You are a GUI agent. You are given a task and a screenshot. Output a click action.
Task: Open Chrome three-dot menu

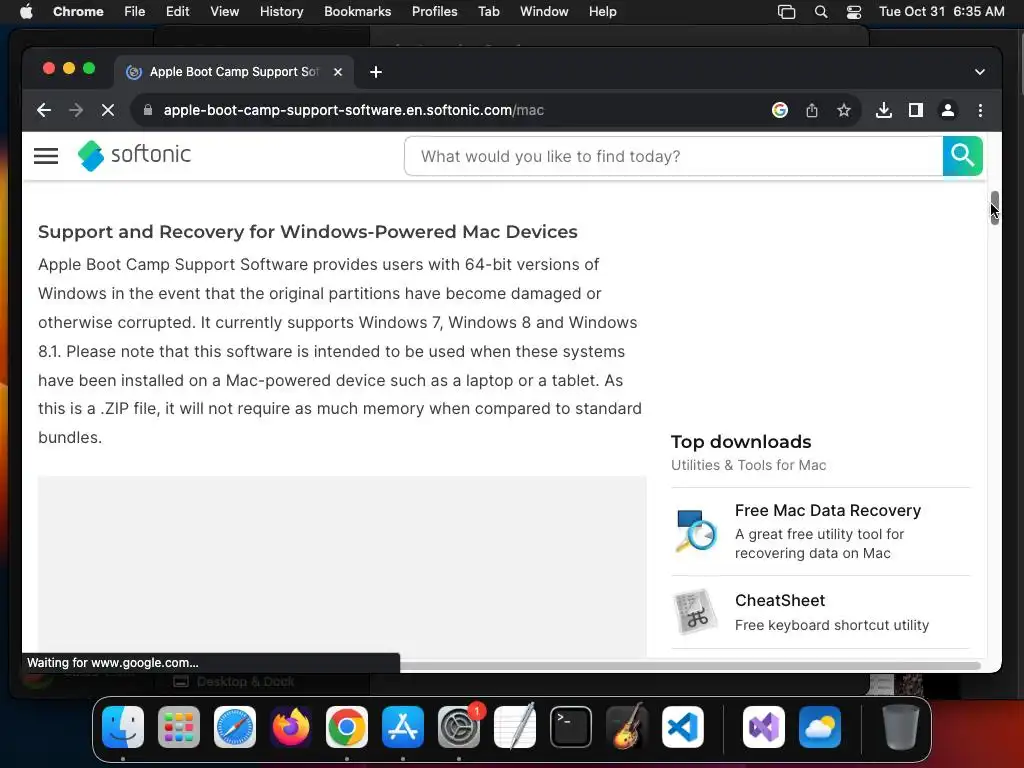980,110
